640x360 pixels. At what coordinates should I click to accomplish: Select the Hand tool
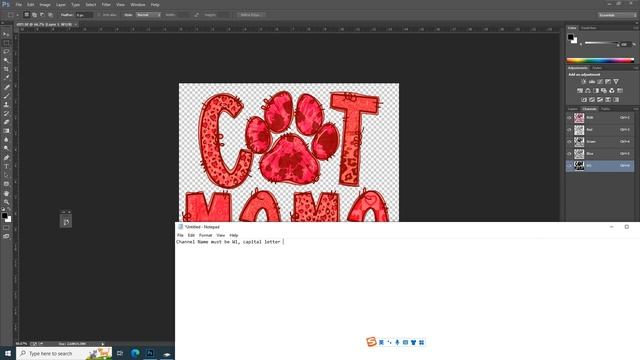tap(6, 193)
